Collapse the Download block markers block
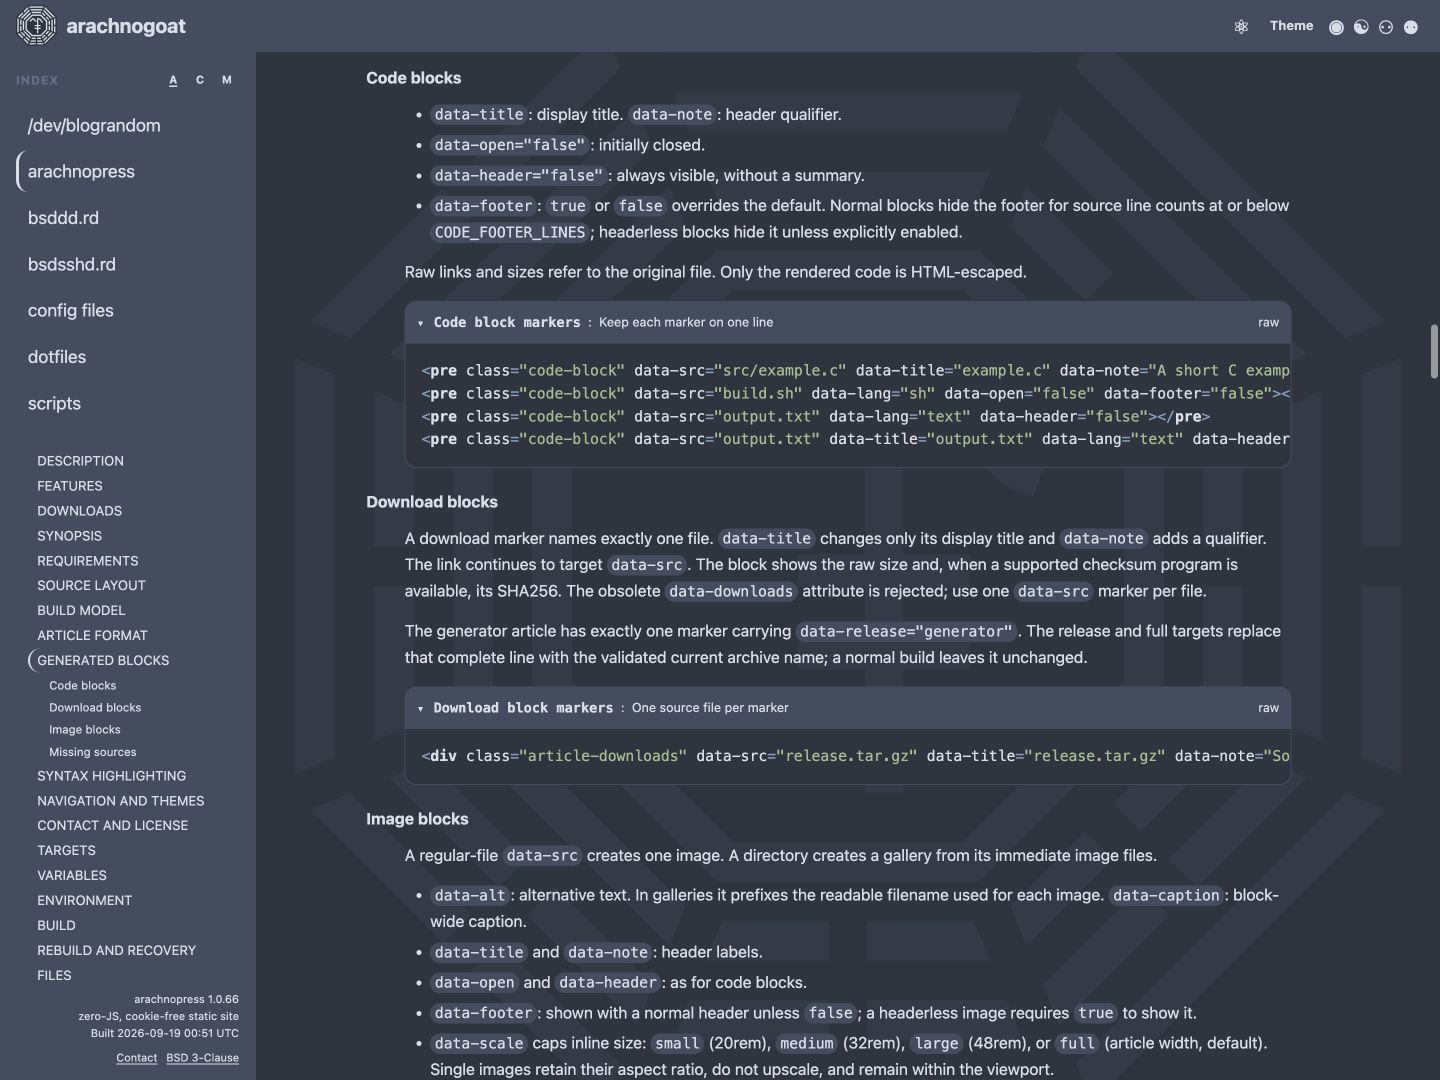 click(x=420, y=708)
